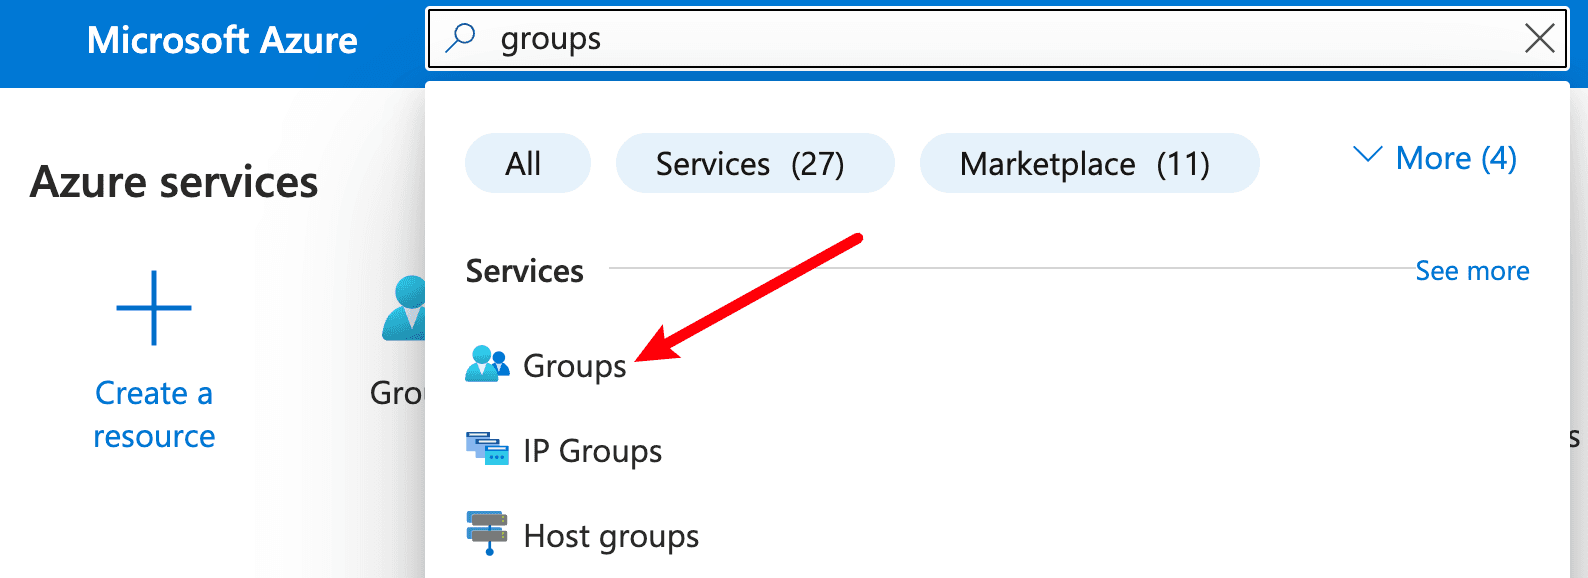Clear the search box with X
Screen dimensions: 1588x578
coord(1539,39)
